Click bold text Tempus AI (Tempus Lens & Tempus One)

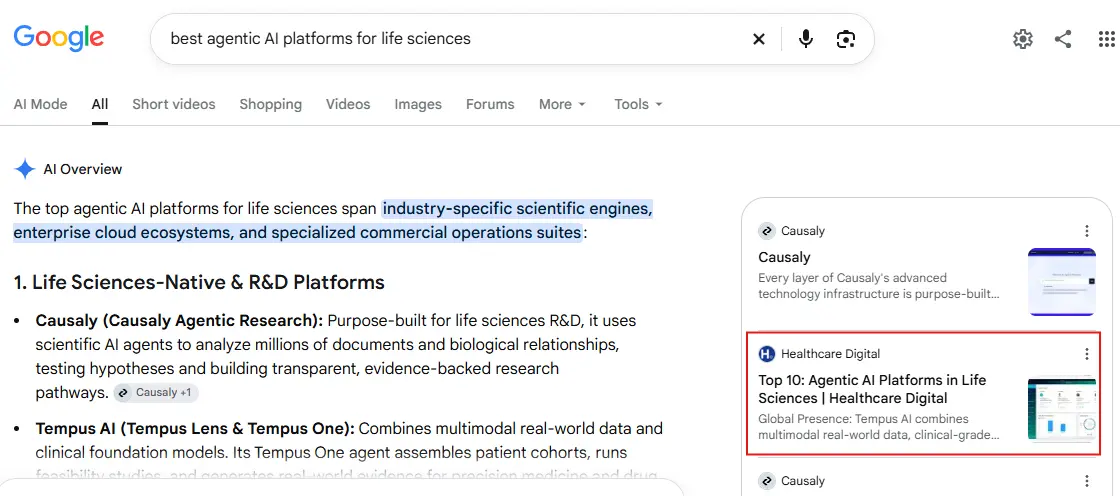pyautogui.click(x=195, y=429)
